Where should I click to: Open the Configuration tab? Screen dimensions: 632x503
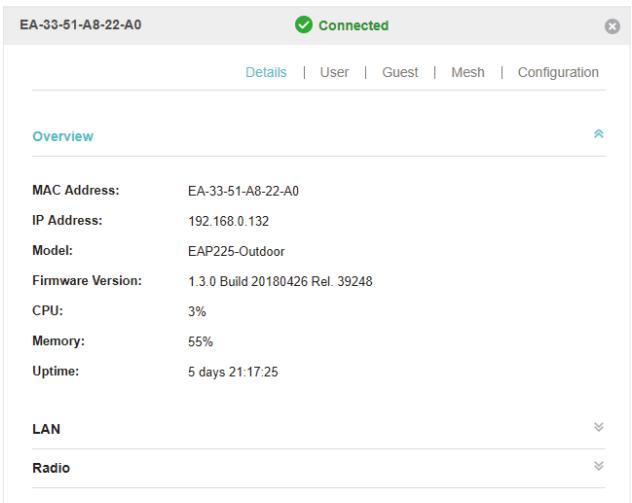pos(558,73)
